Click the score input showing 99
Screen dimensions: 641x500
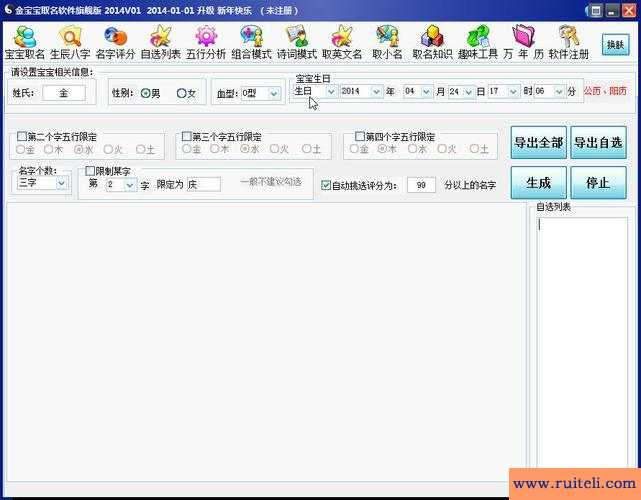click(x=421, y=185)
